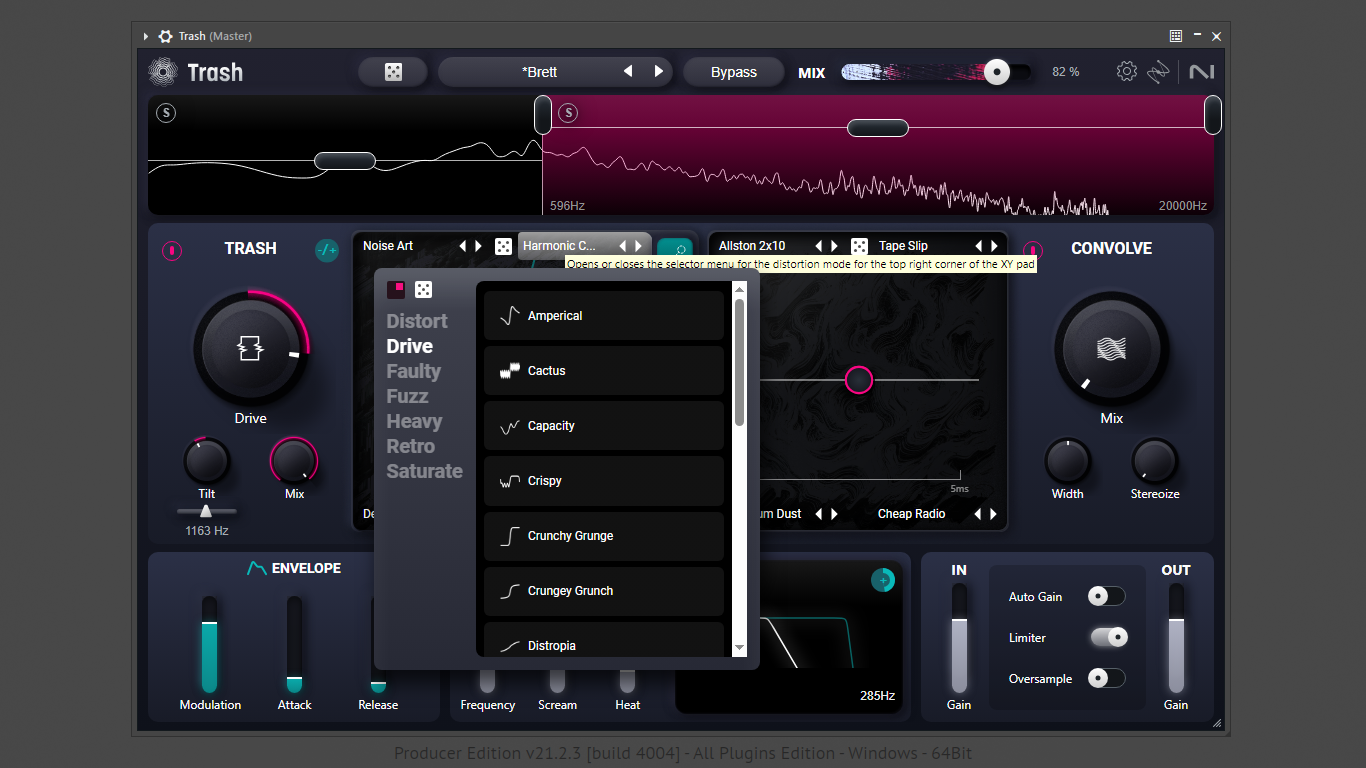Viewport: 1366px width, 768px height.
Task: Click the Convolve module power icon
Action: [x=1033, y=250]
